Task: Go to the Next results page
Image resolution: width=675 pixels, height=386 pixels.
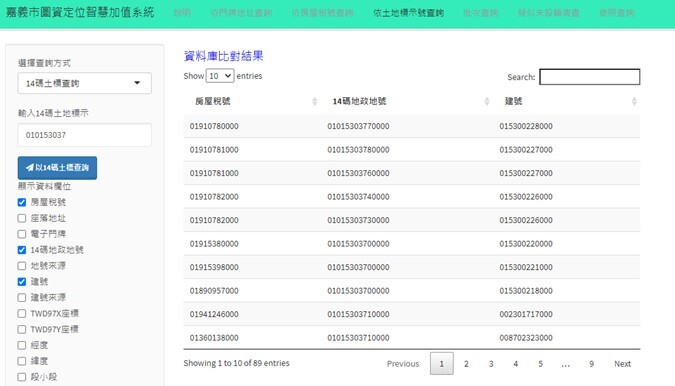Action: (x=622, y=364)
